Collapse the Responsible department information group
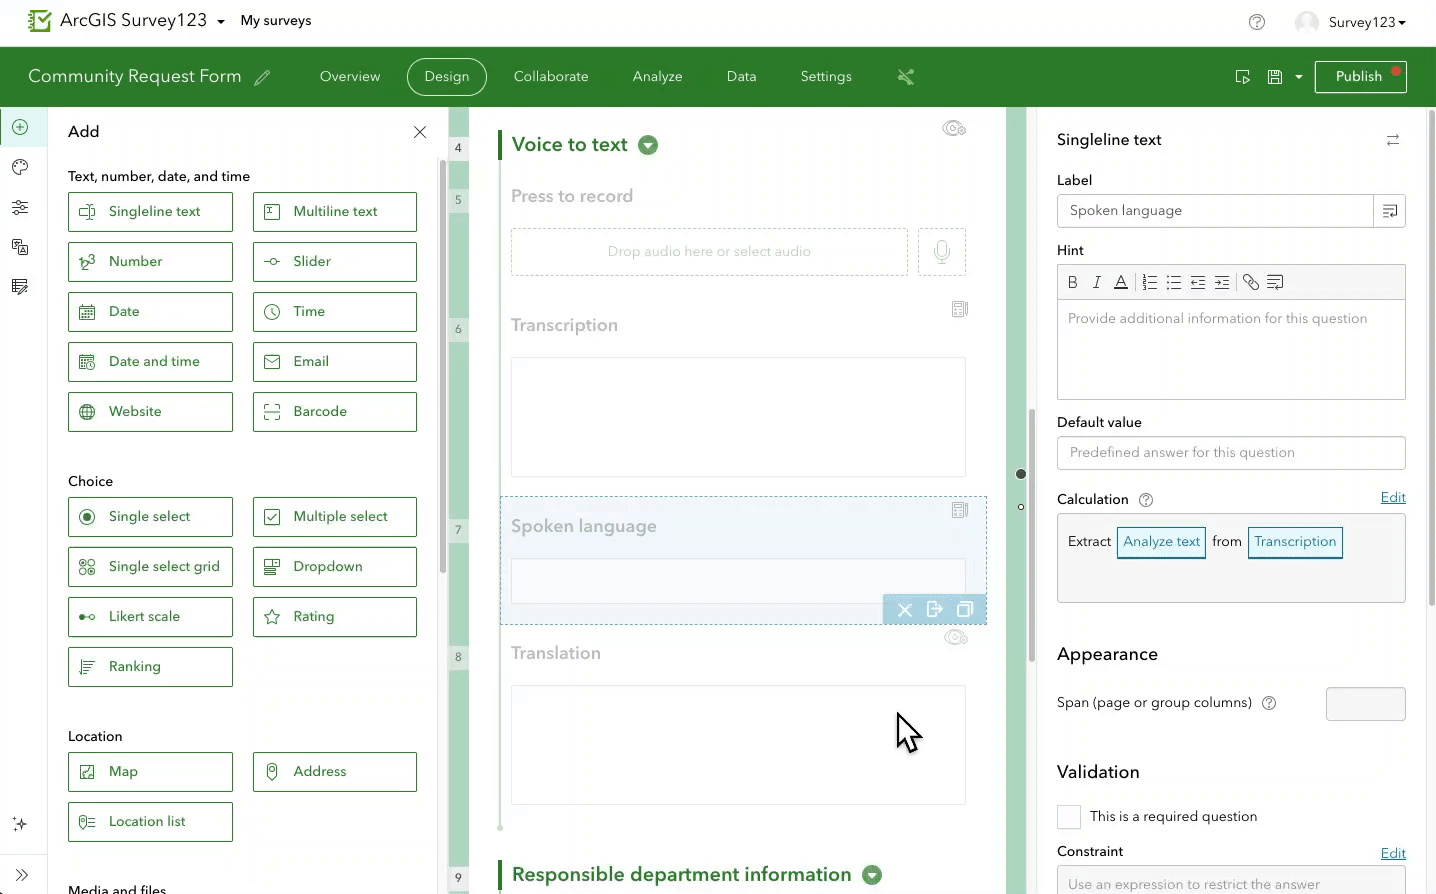This screenshot has width=1436, height=894. point(871,874)
